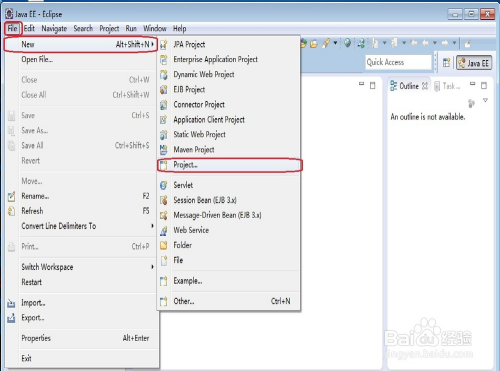Click the Import icon in File menu
This screenshot has height=371, width=500.
(11, 303)
